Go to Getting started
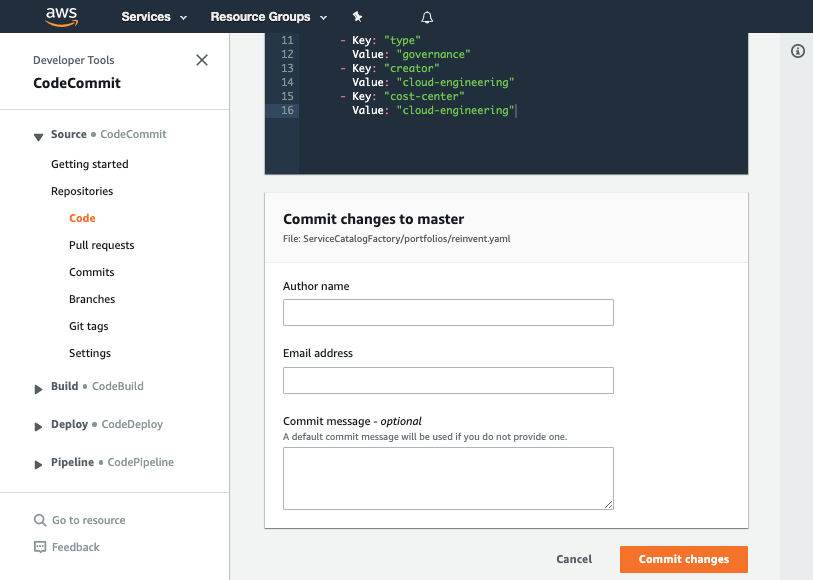This screenshot has width=813, height=580. [90, 164]
